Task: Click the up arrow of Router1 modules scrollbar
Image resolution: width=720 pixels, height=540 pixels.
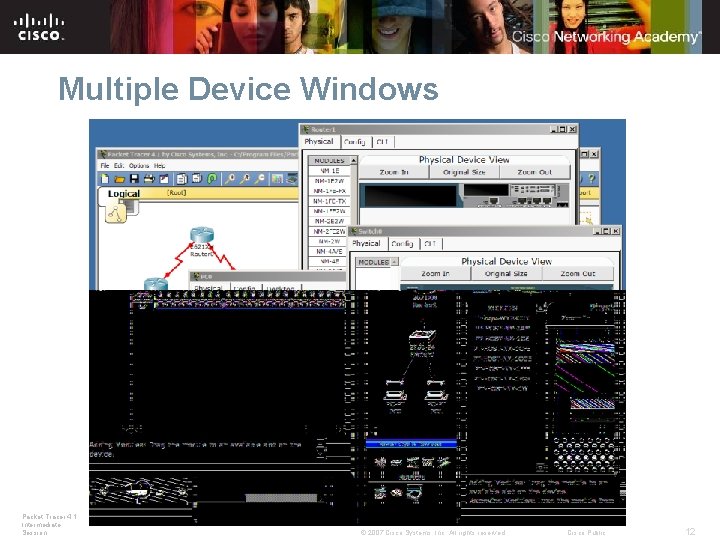Action: [x=354, y=161]
